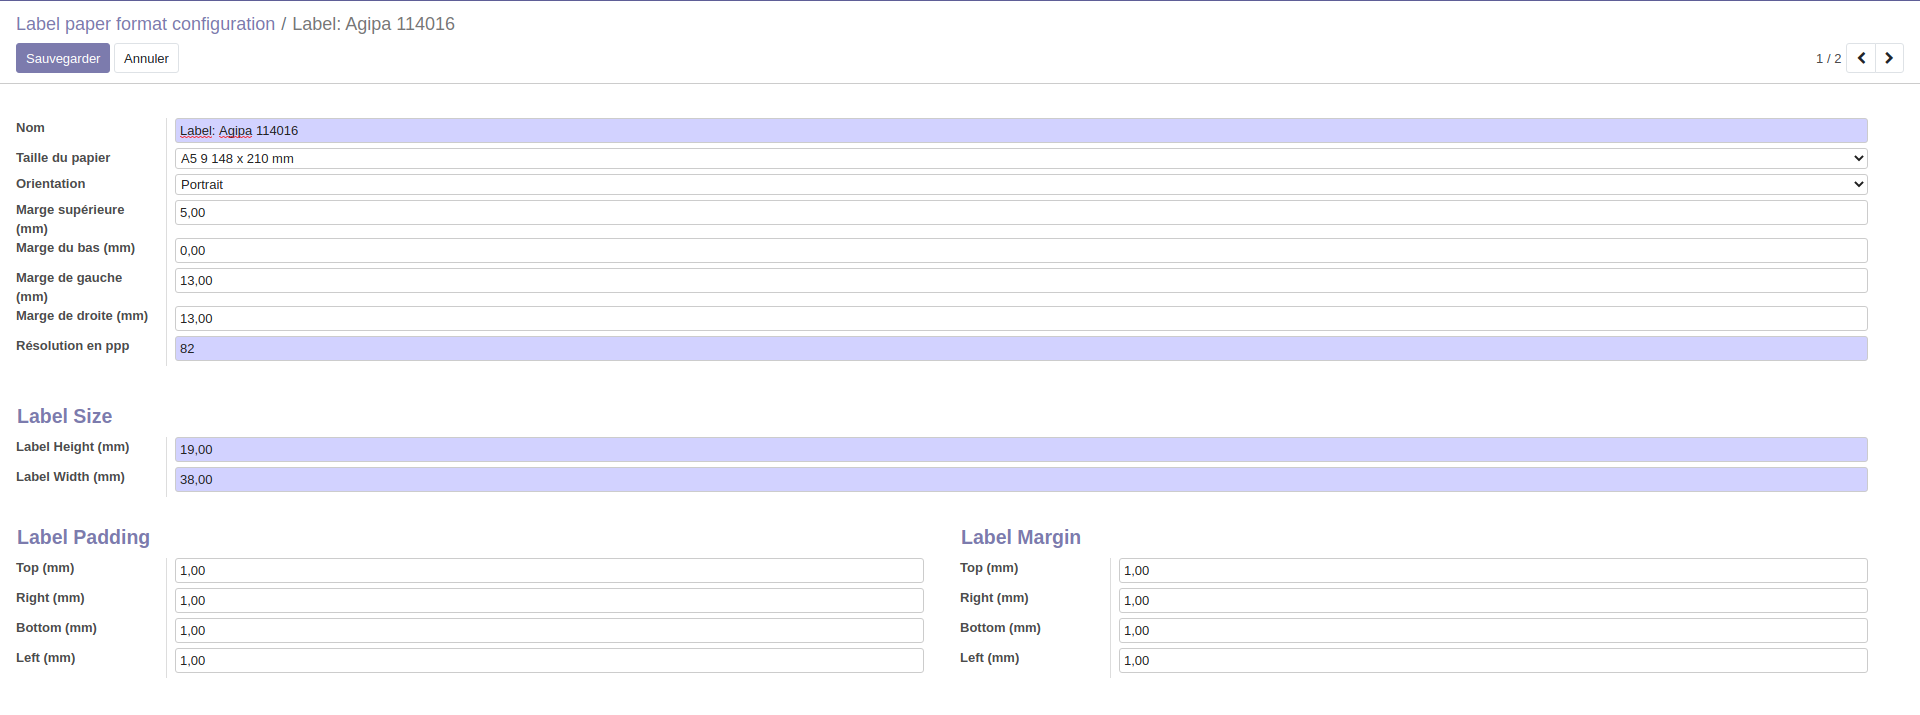Image resolution: width=1920 pixels, height=715 pixels.
Task: Open the Taille du papier dropdown
Action: [x=1020, y=158]
